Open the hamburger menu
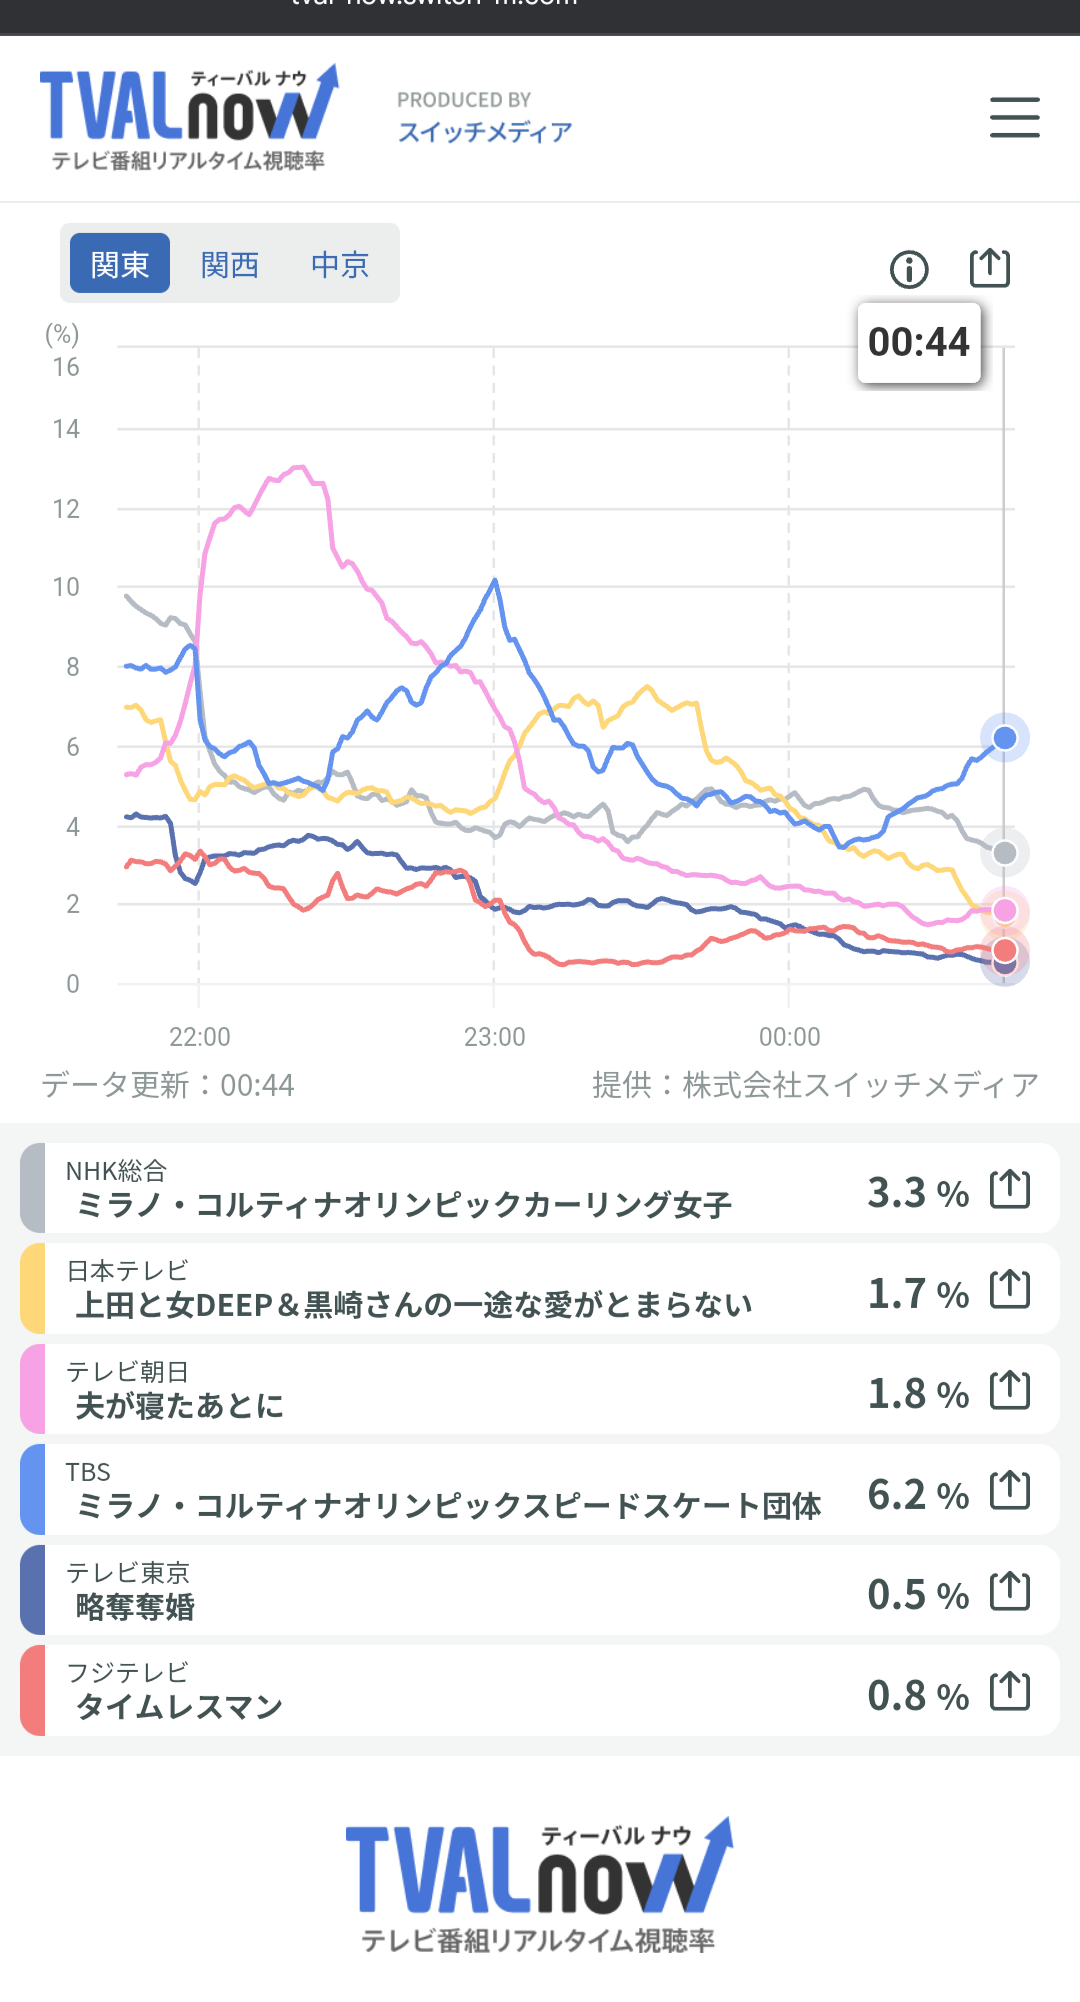The width and height of the screenshot is (1080, 2002). pyautogui.click(x=1014, y=117)
